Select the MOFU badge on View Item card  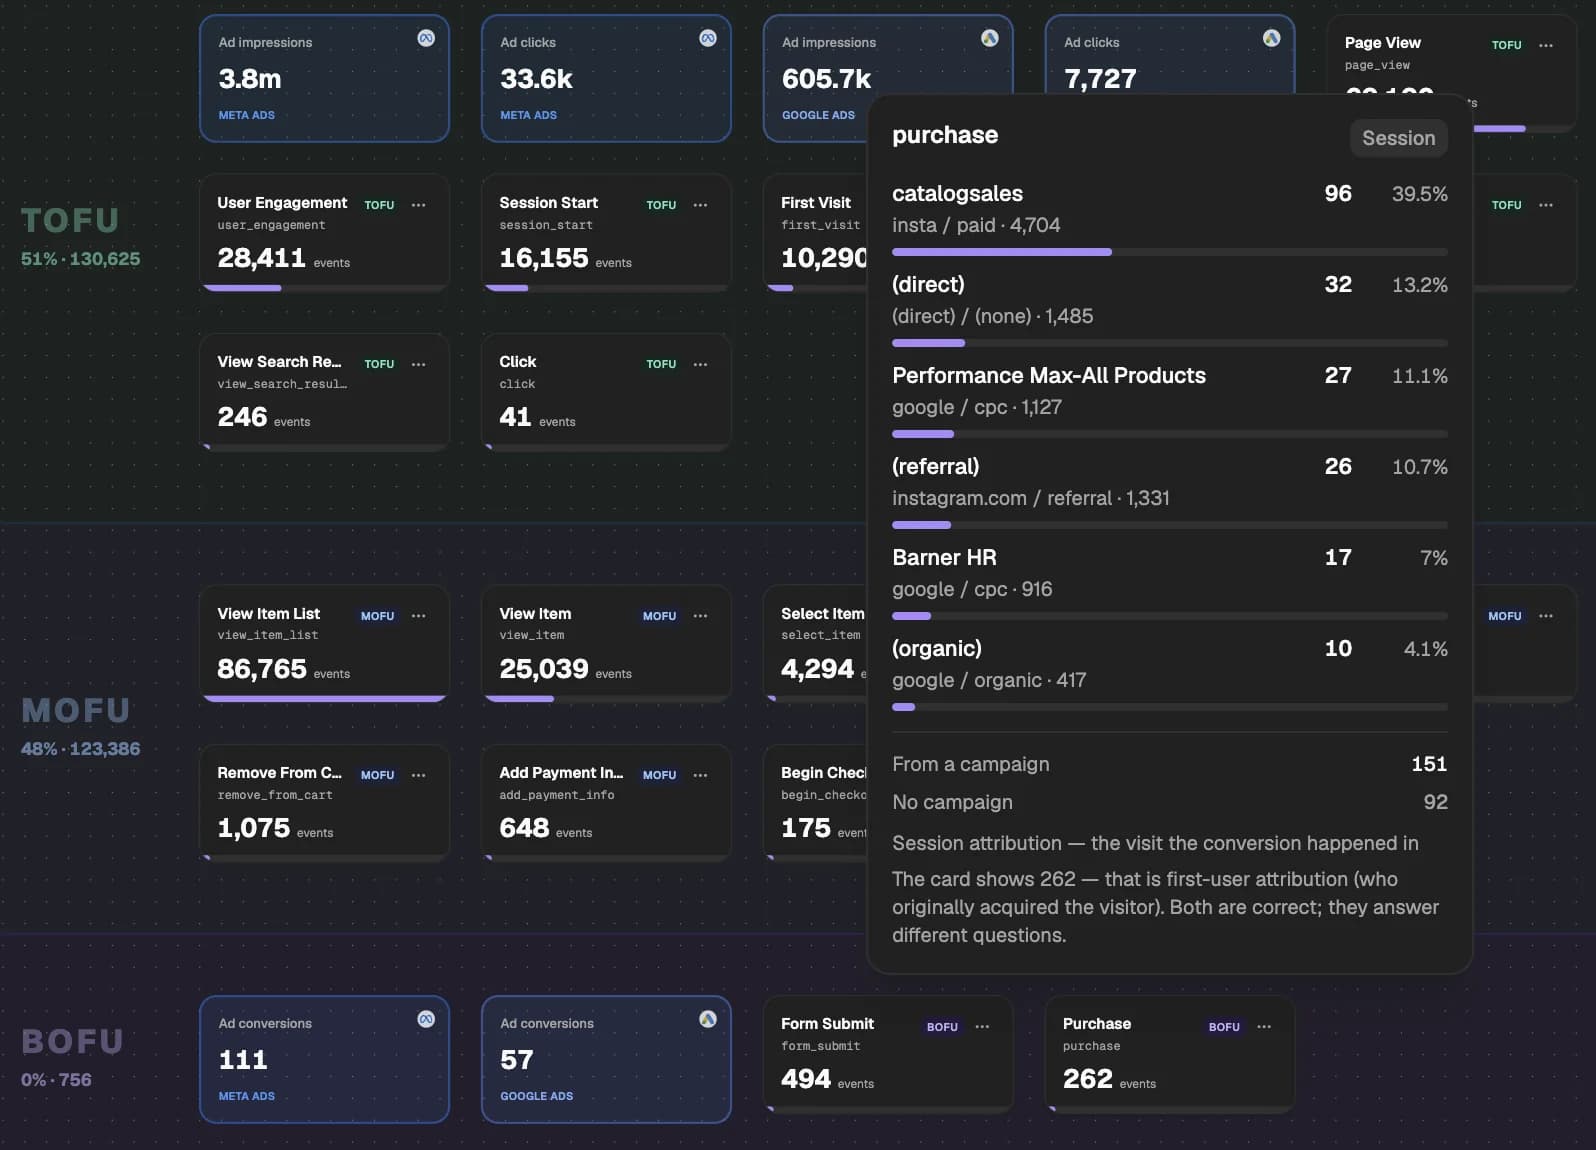click(x=659, y=616)
